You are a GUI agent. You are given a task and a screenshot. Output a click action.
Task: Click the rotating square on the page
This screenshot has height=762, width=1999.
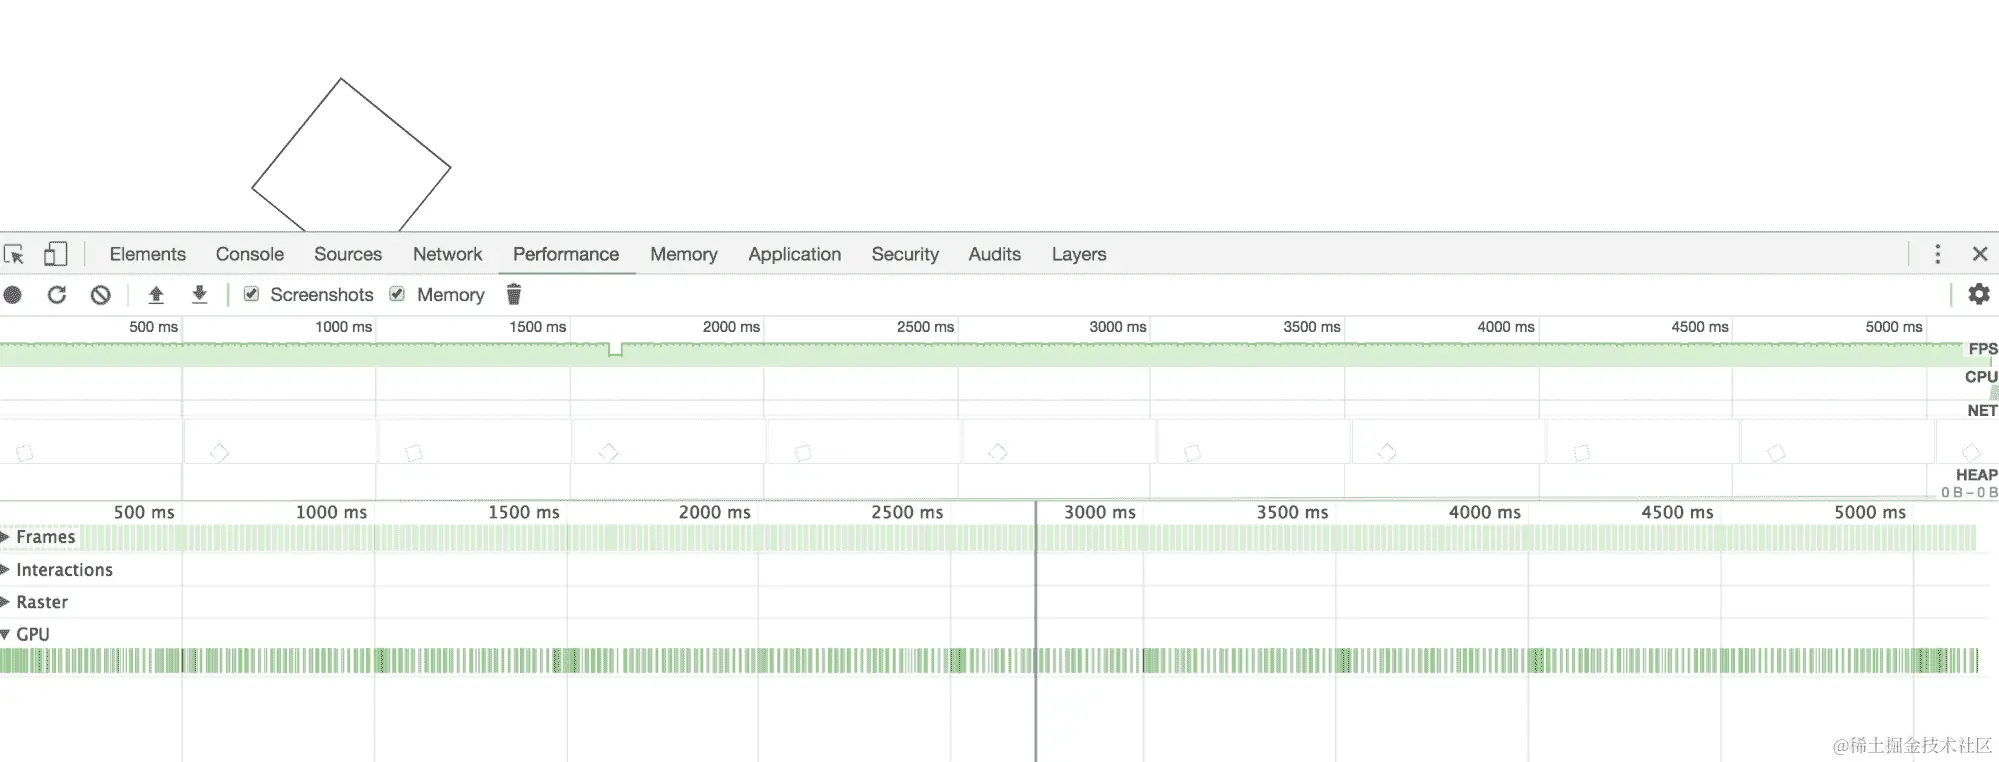[351, 157]
